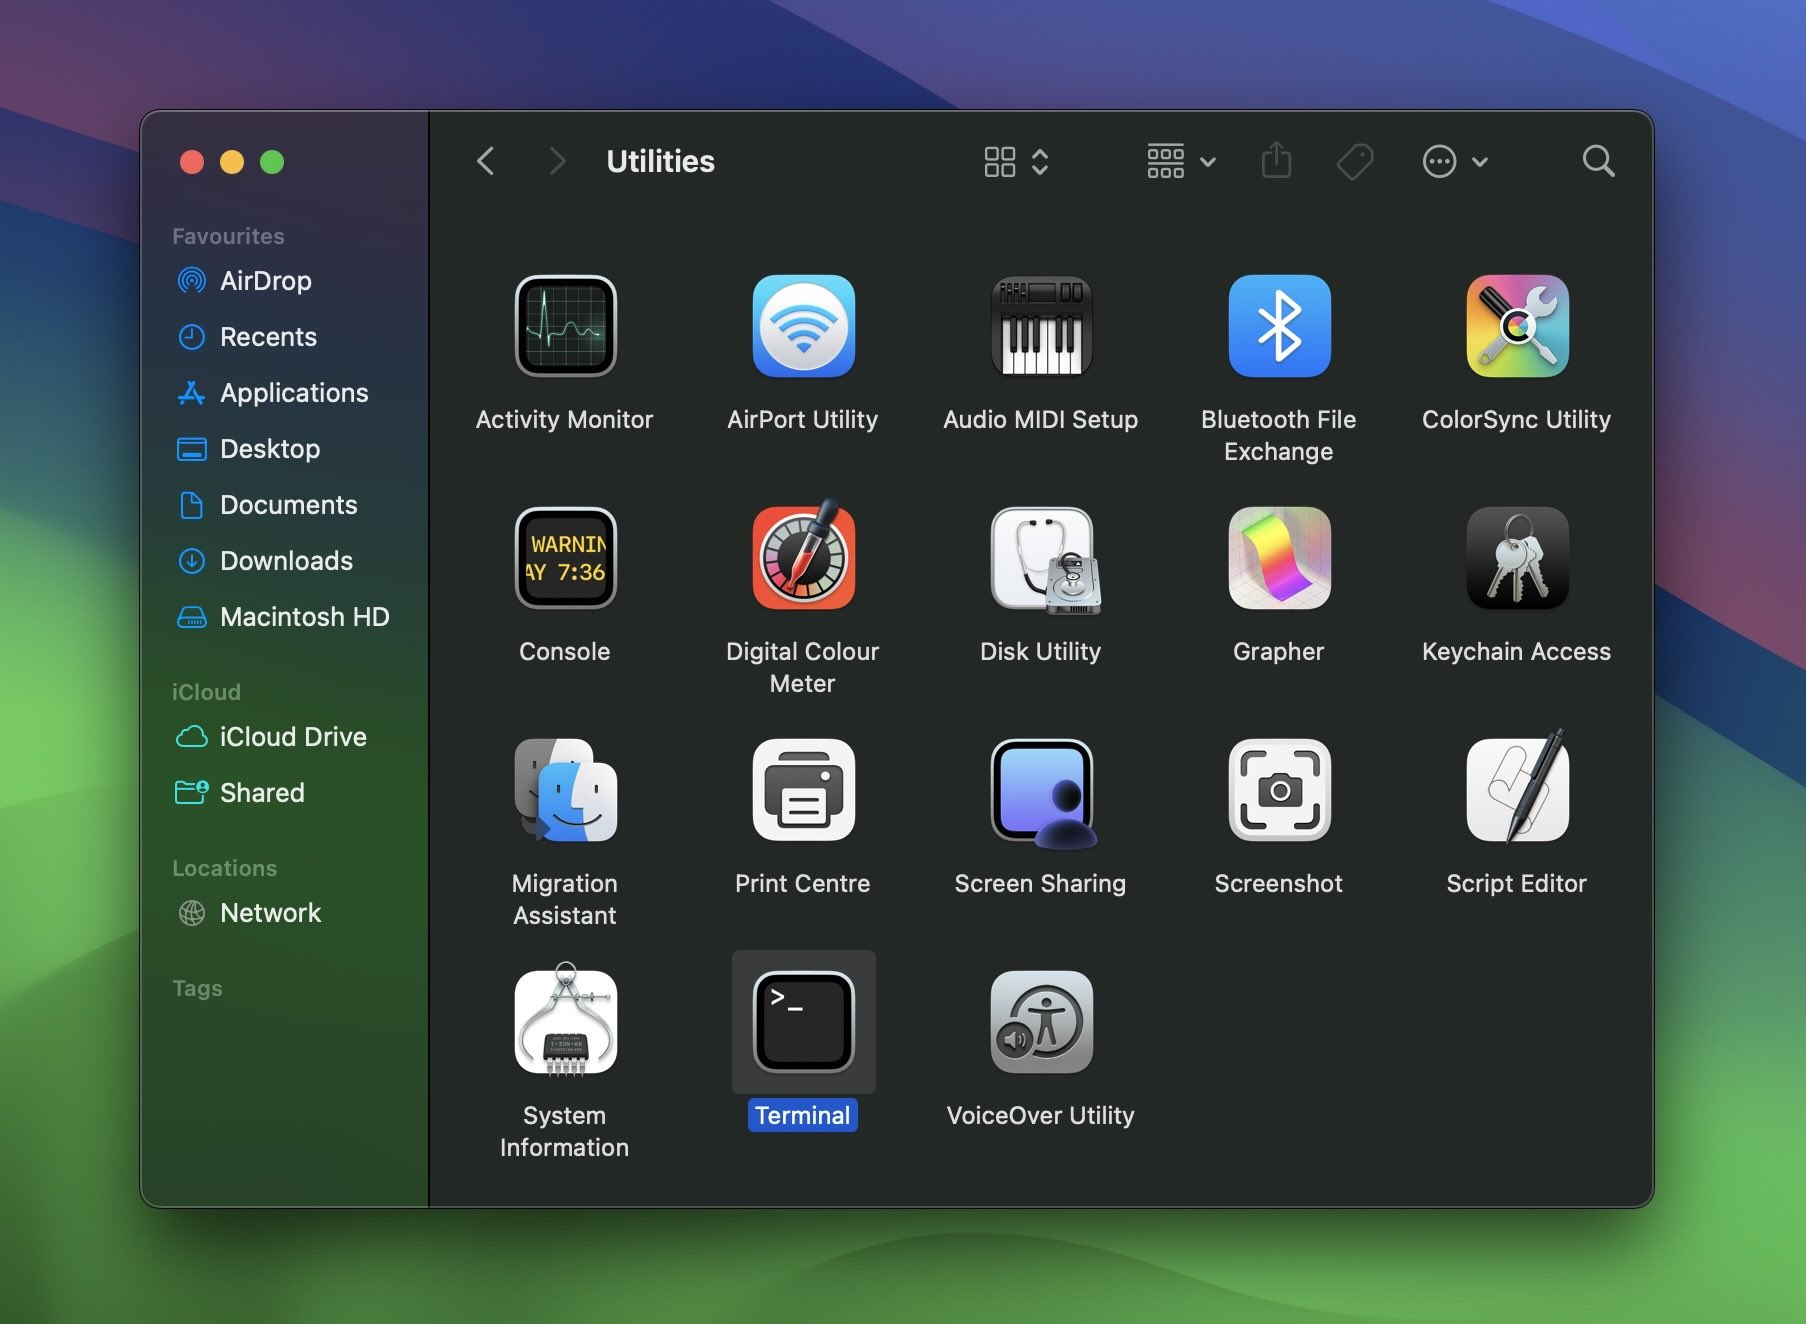Screen dimensions: 1806x1324
Task: Click the Terminal name label
Action: pos(803,1115)
